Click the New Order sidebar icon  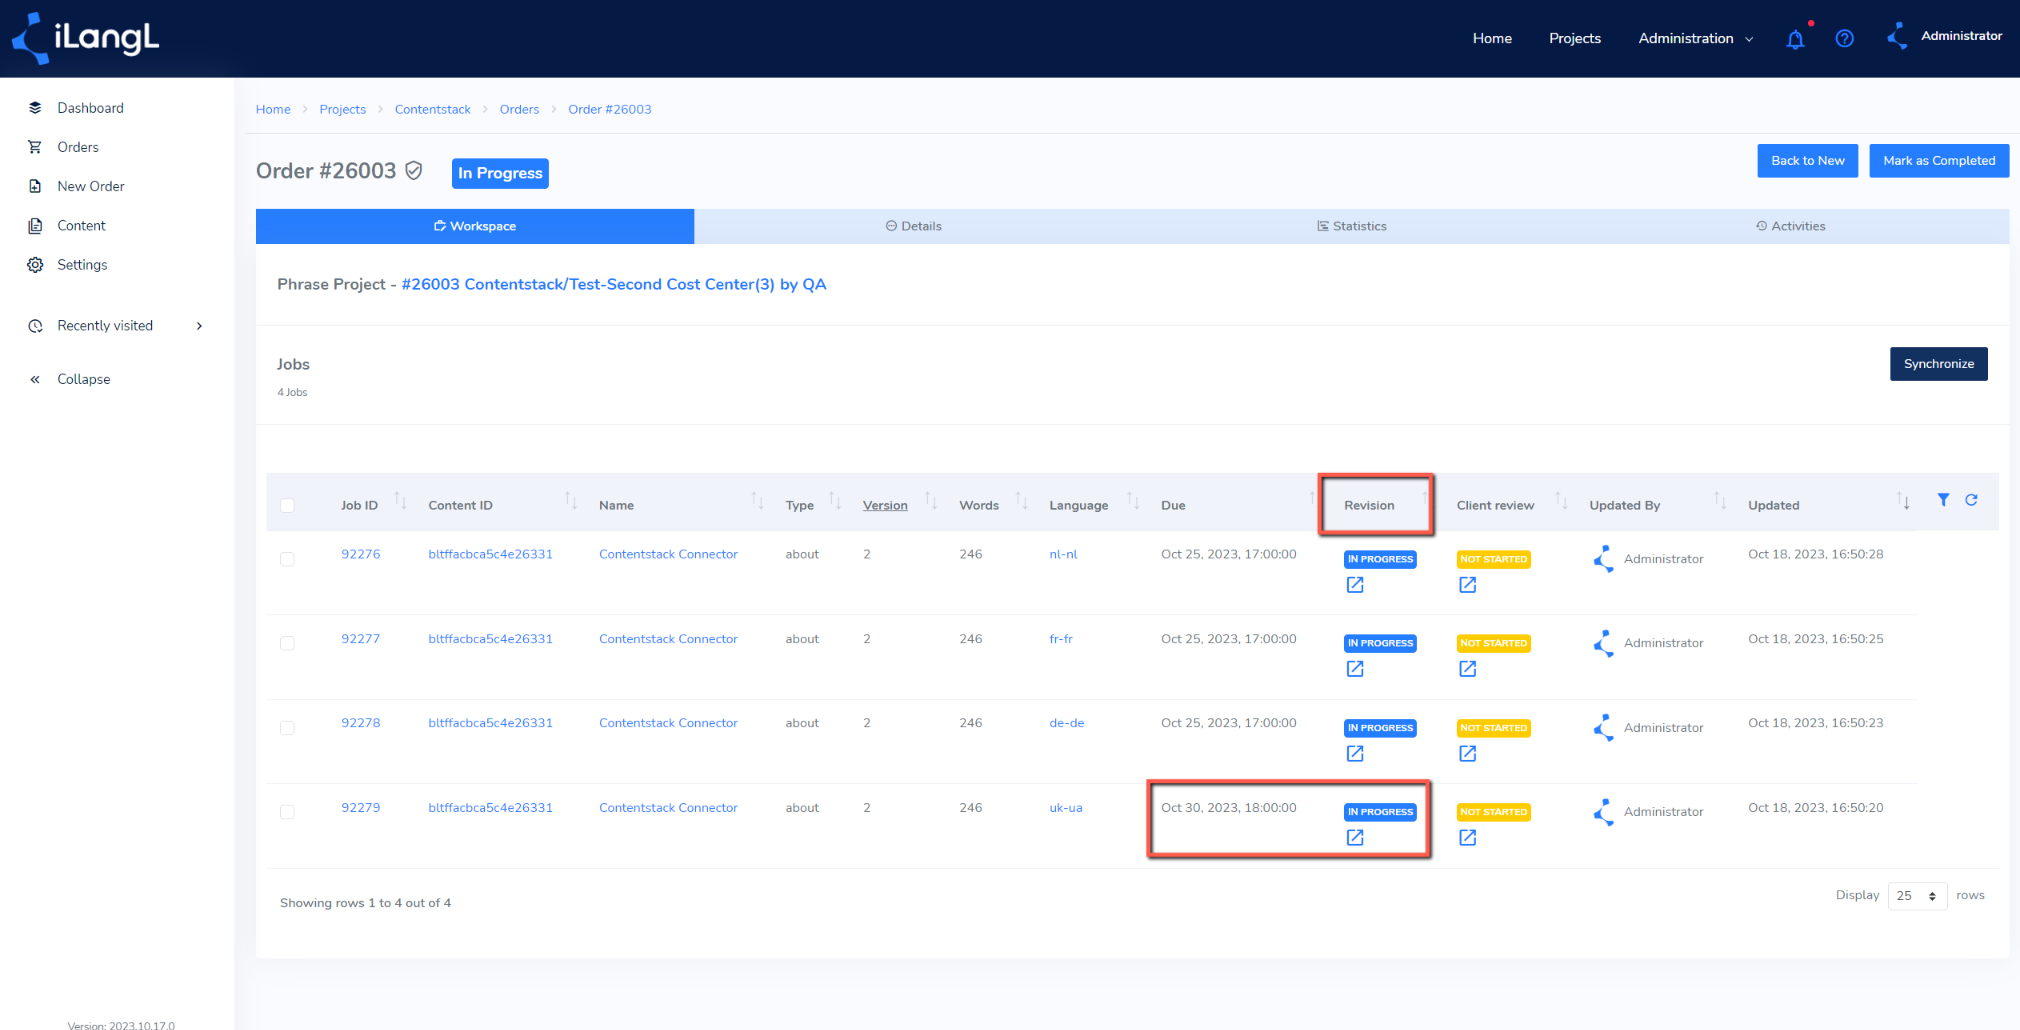point(35,186)
